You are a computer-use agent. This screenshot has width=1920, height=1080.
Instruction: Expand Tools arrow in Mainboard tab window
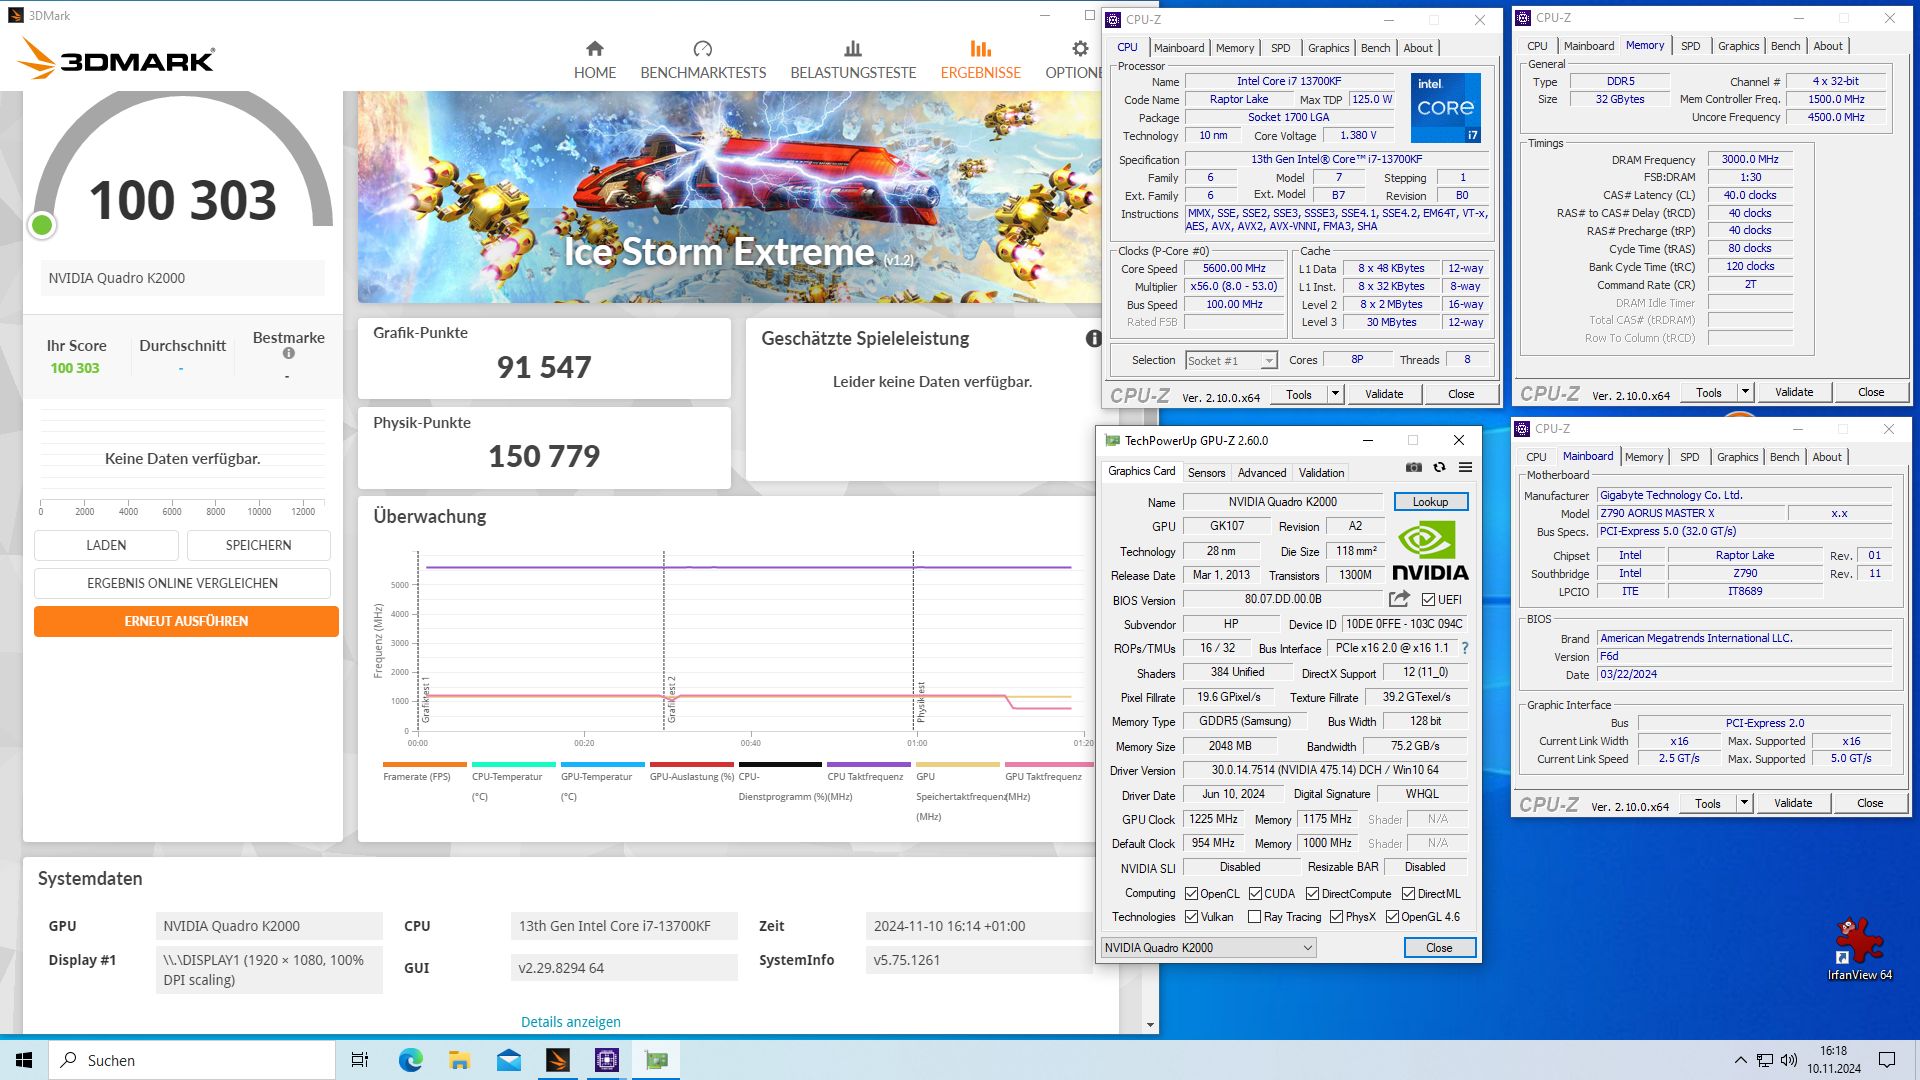1744,803
